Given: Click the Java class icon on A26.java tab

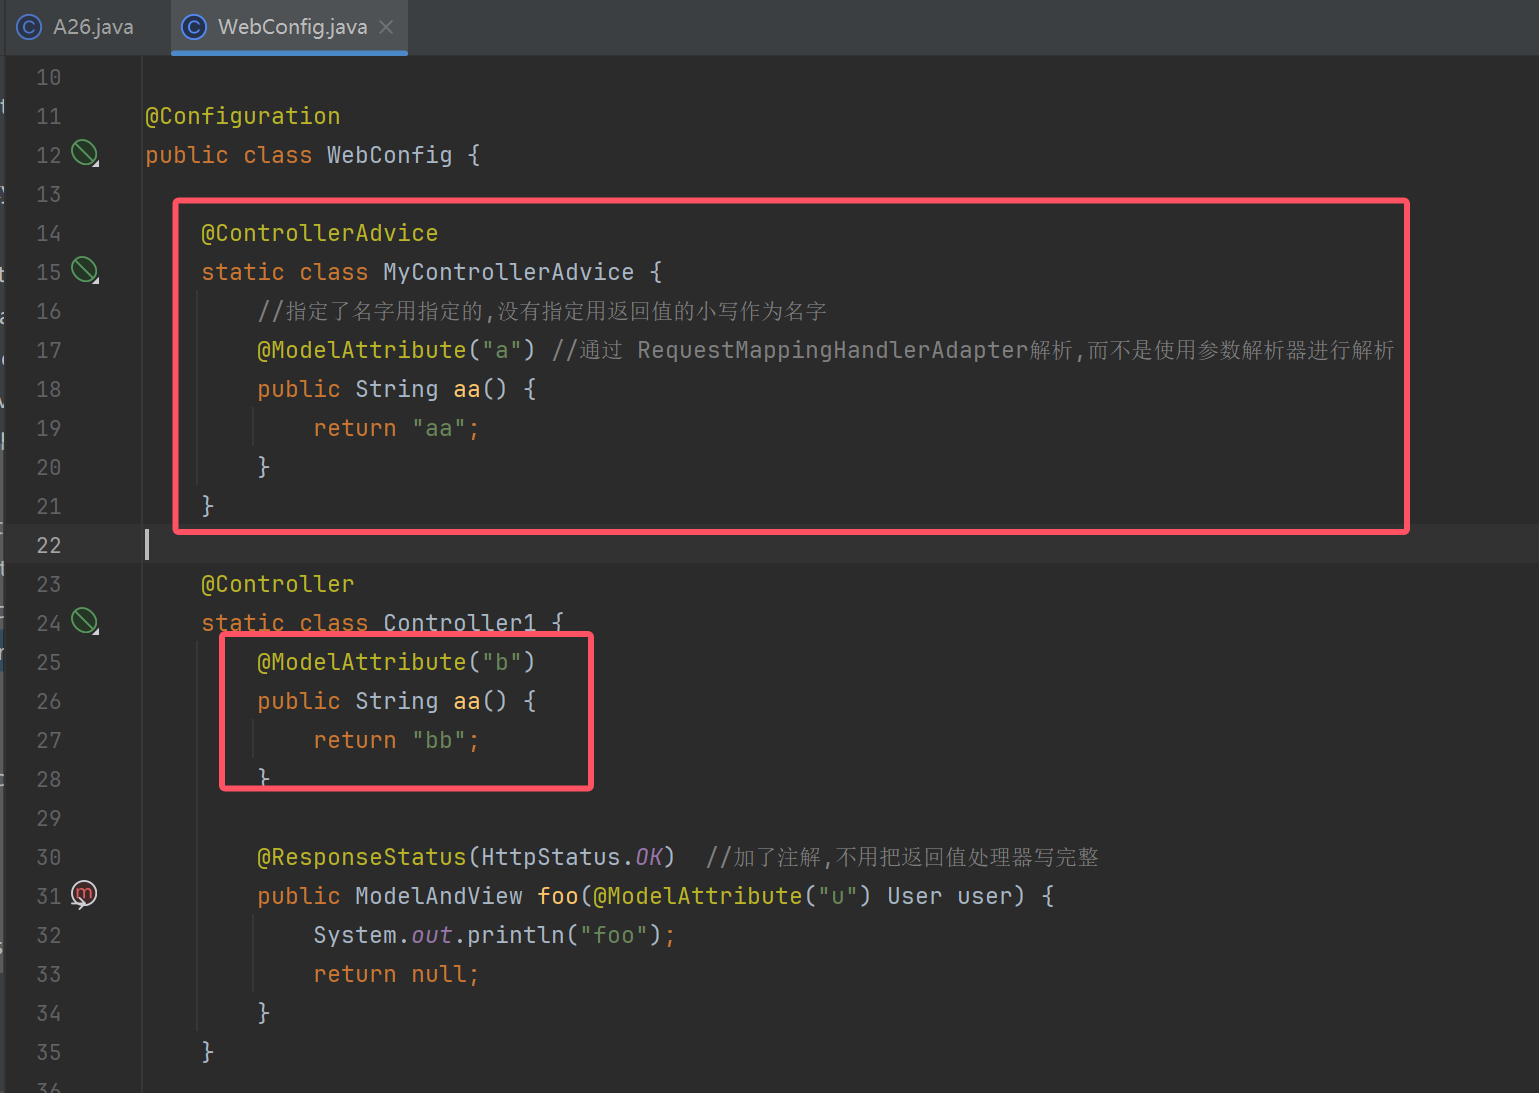Looking at the screenshot, I should pyautogui.click(x=29, y=27).
